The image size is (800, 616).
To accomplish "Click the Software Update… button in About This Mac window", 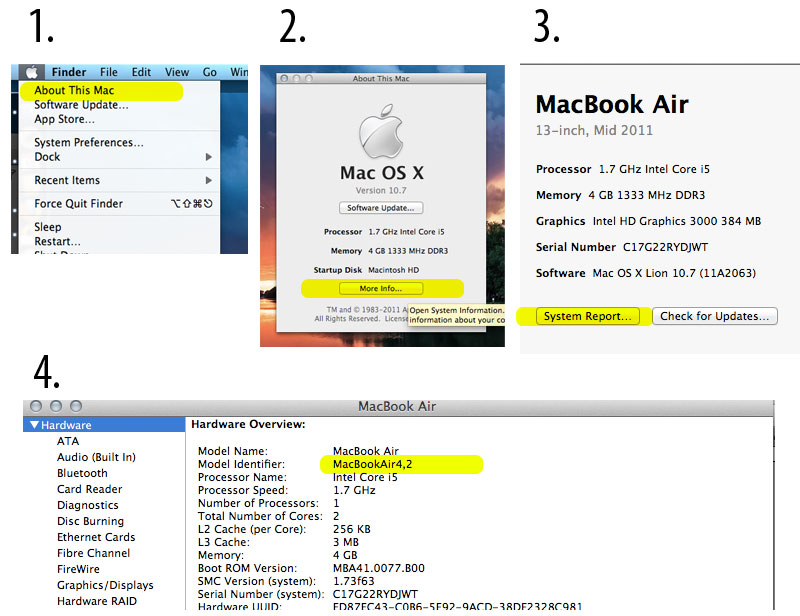I will pyautogui.click(x=381, y=208).
